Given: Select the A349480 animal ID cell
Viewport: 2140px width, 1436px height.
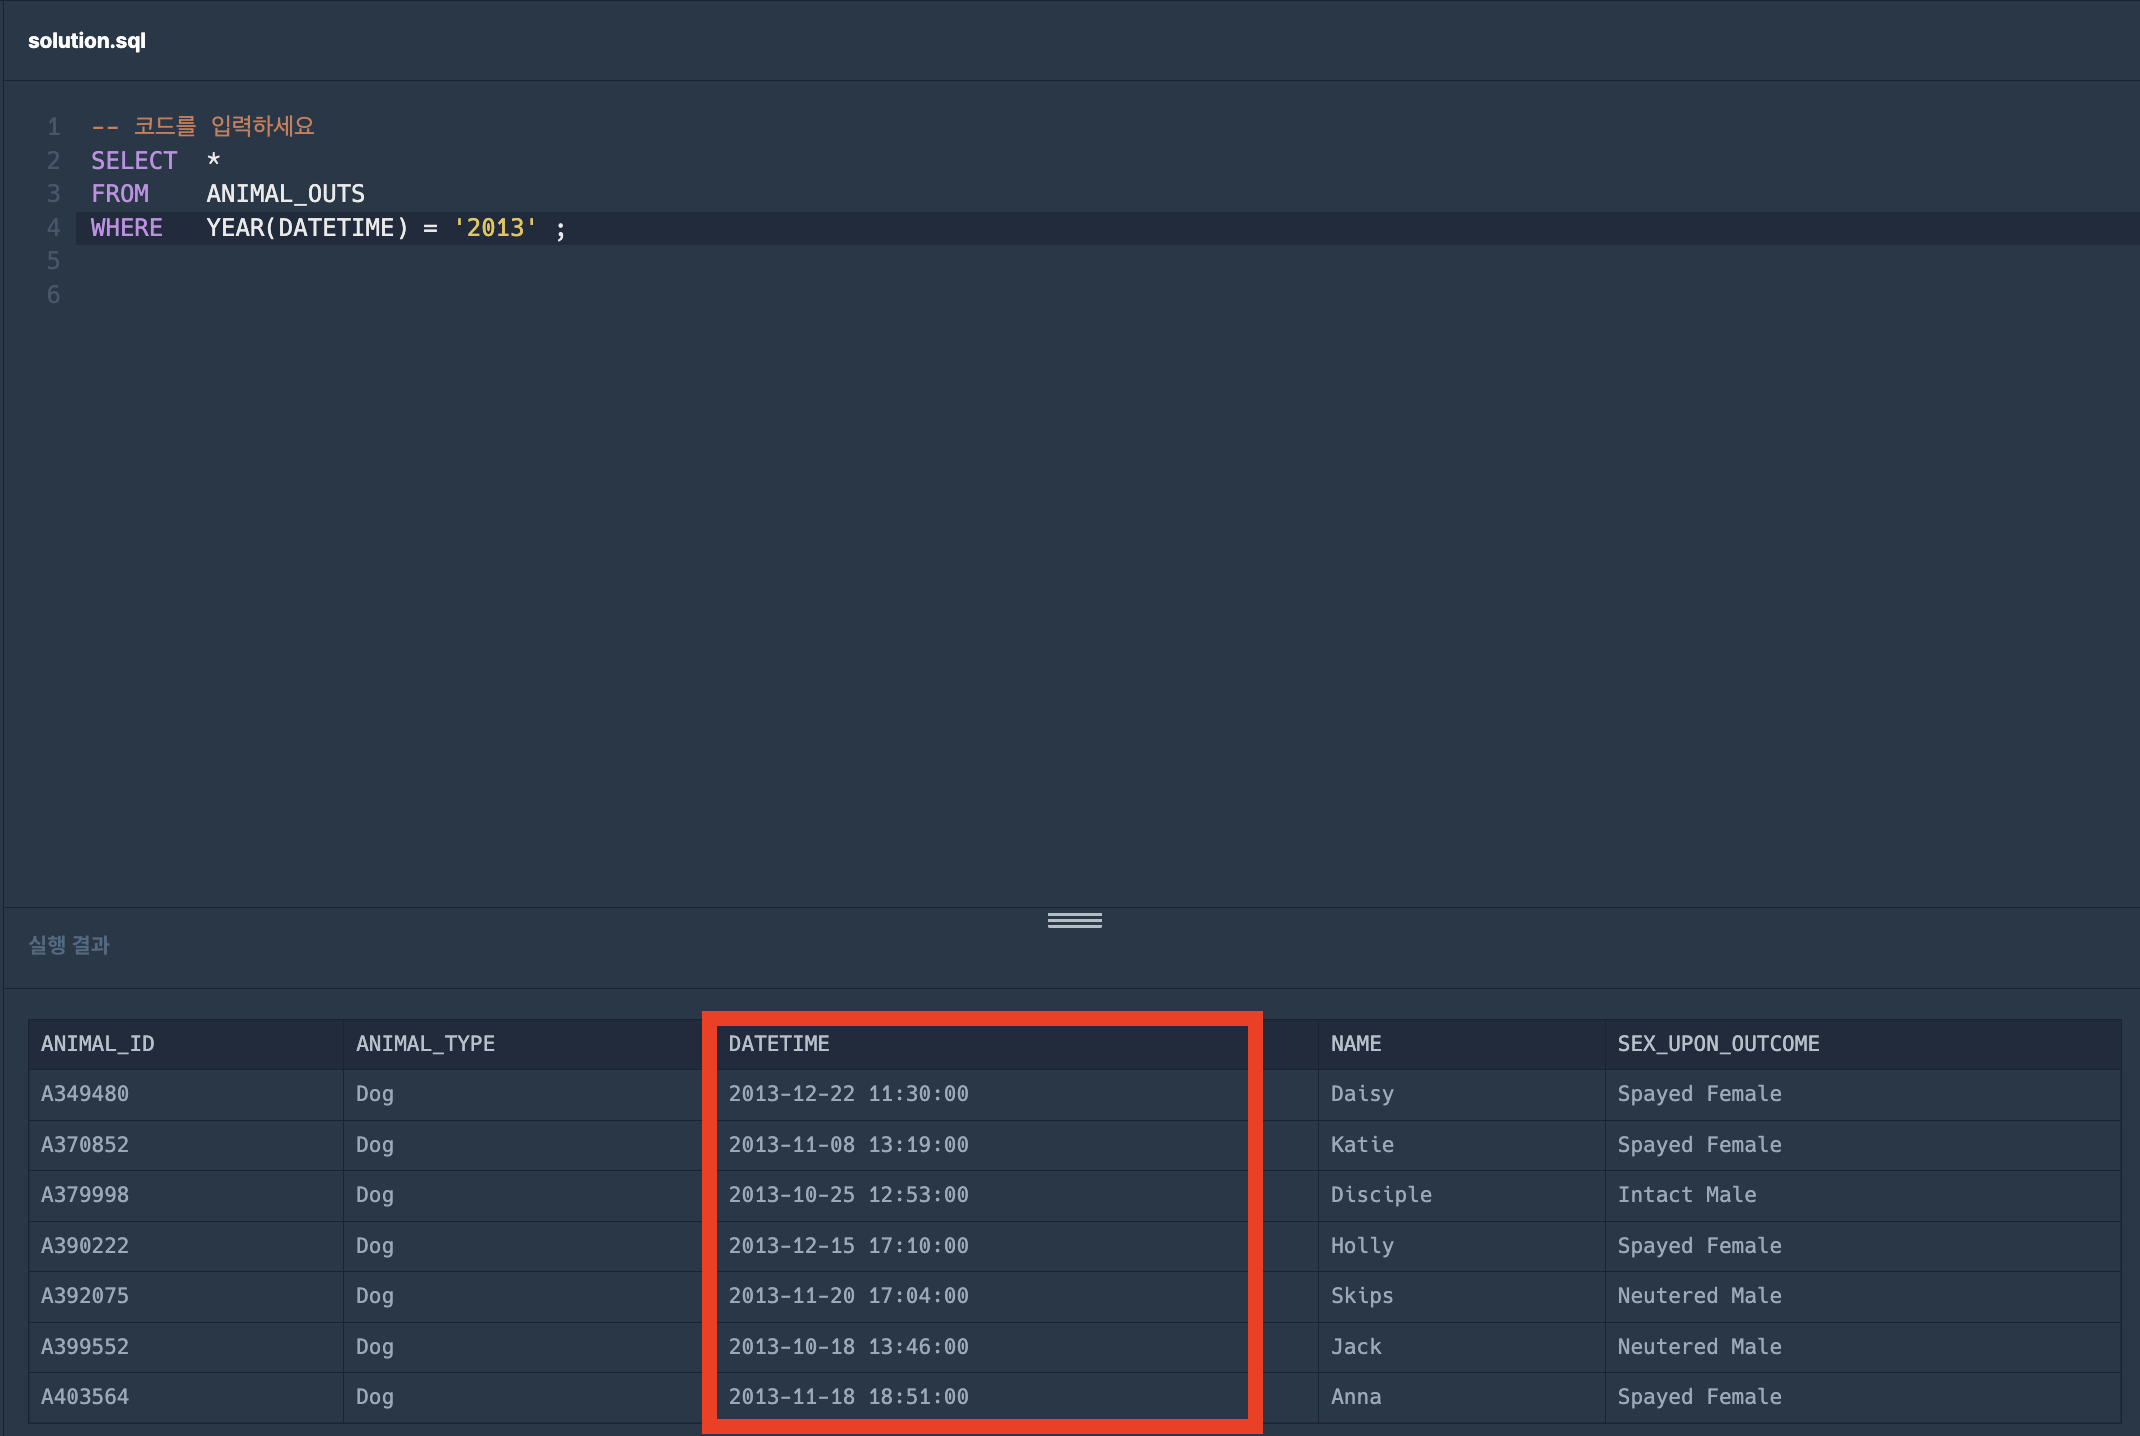Looking at the screenshot, I should click(85, 1094).
